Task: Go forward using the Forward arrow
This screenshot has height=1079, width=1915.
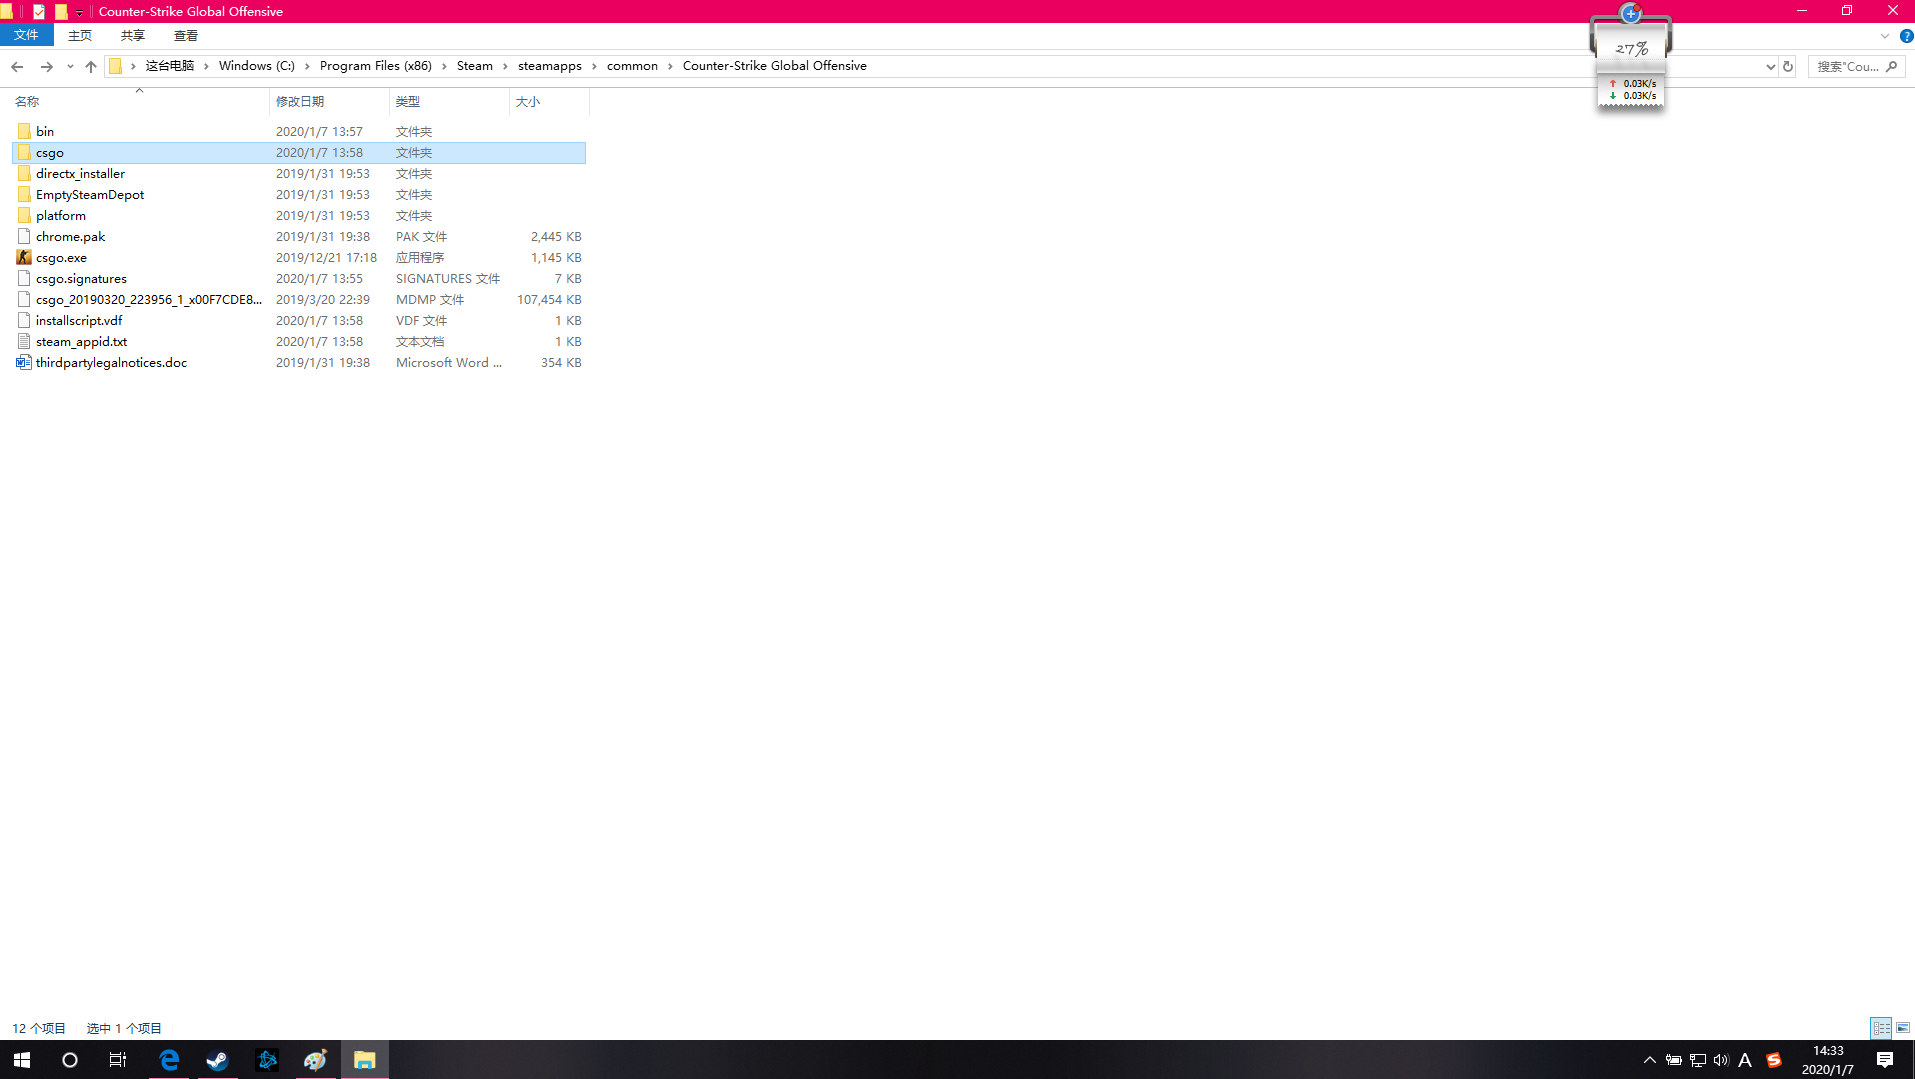Action: (x=46, y=66)
